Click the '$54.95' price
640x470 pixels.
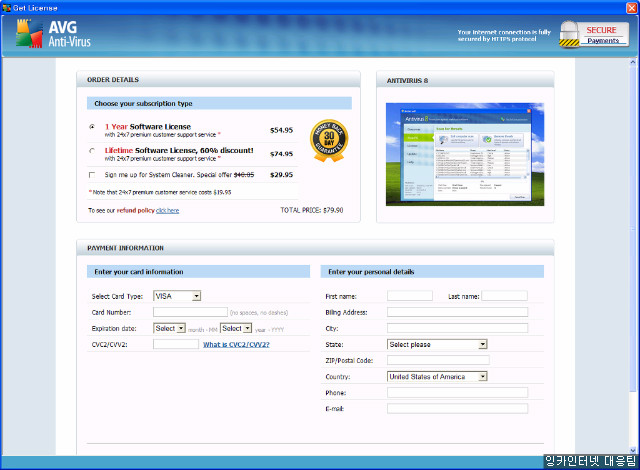pyautogui.click(x=281, y=130)
